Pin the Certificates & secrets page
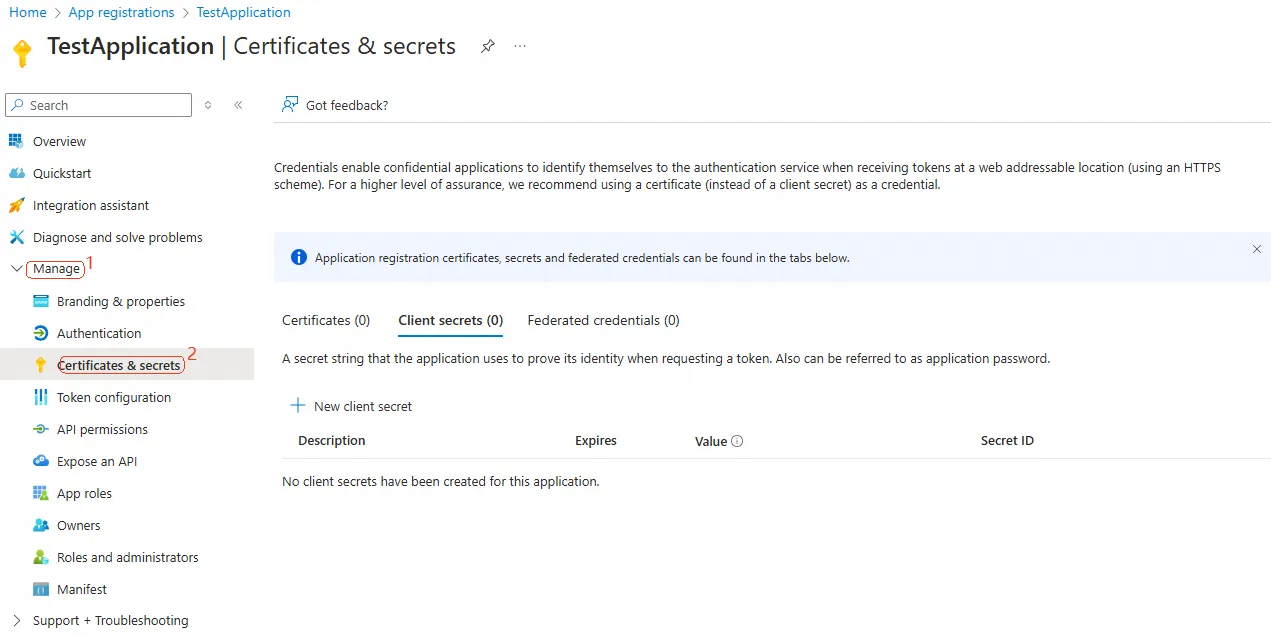1271x635 pixels. tap(488, 46)
